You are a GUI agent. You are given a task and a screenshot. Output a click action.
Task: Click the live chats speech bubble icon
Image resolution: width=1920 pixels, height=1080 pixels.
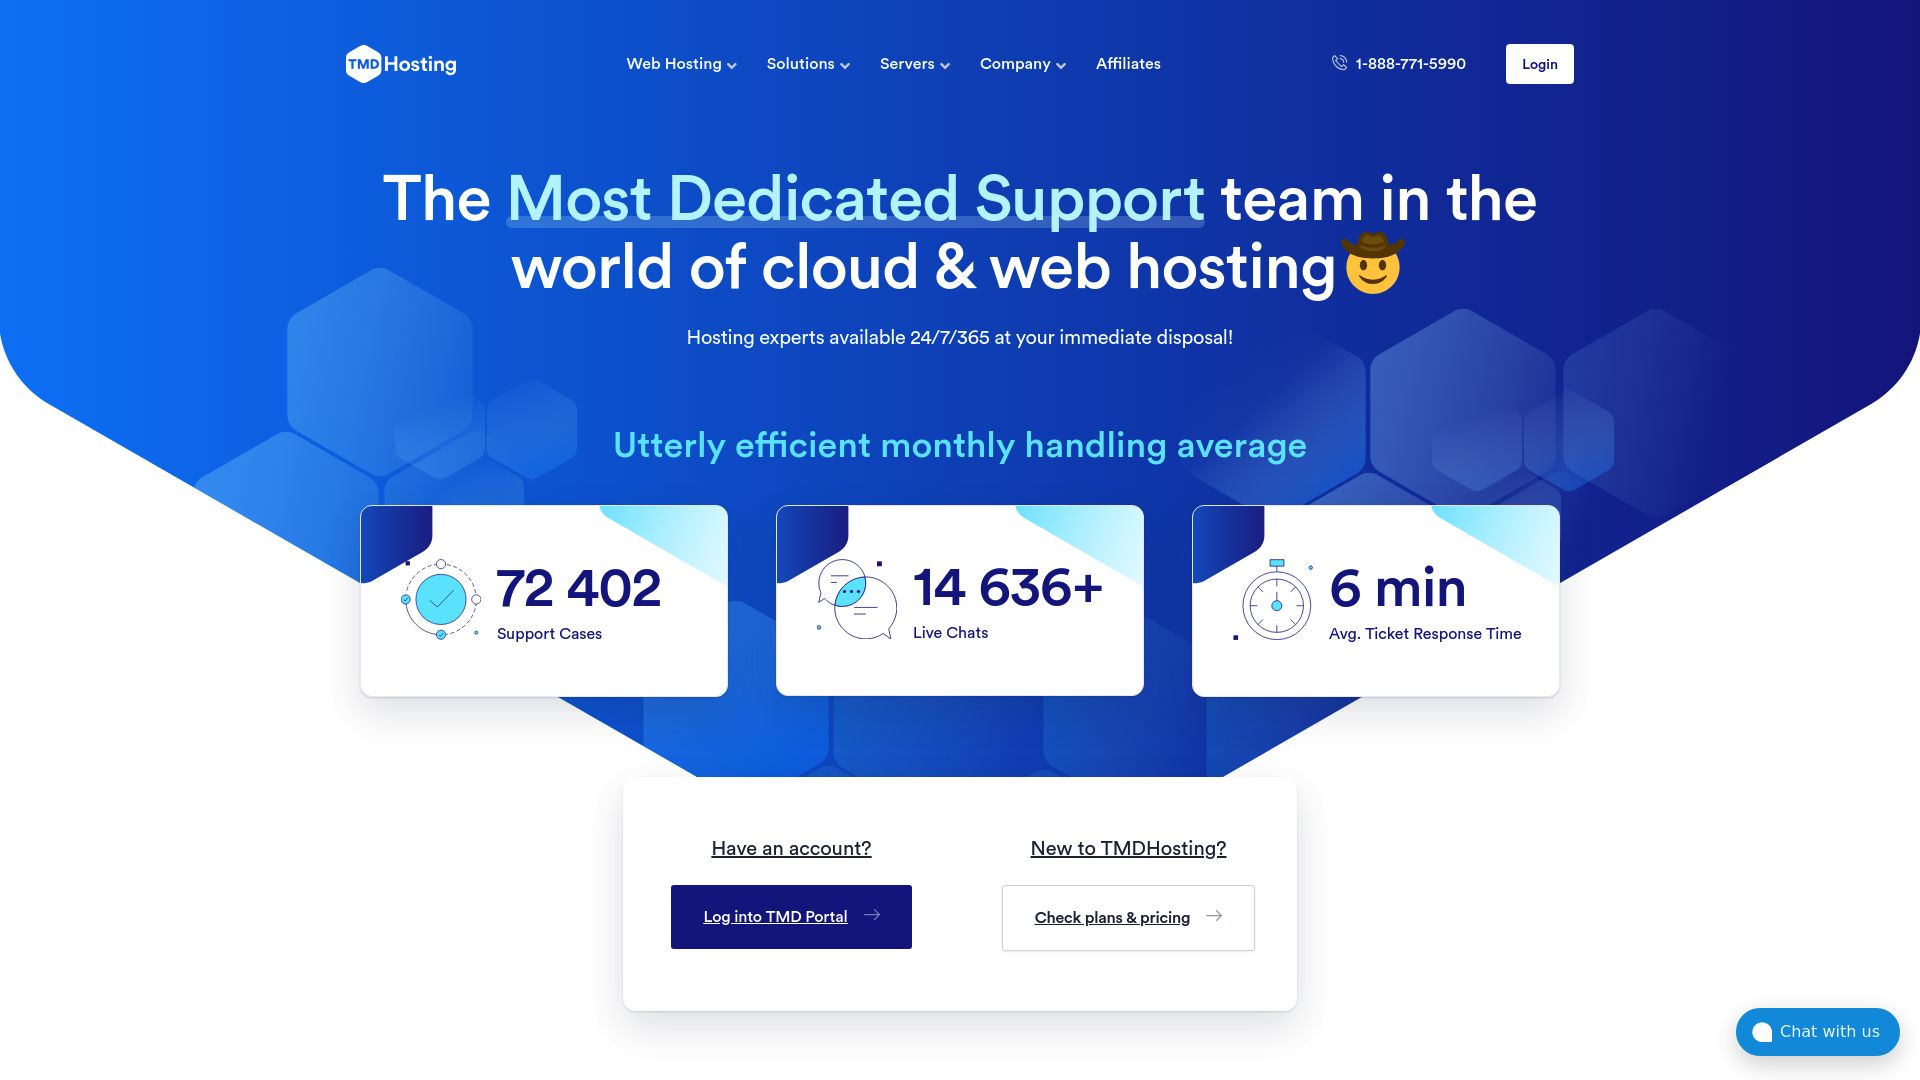pyautogui.click(x=855, y=599)
